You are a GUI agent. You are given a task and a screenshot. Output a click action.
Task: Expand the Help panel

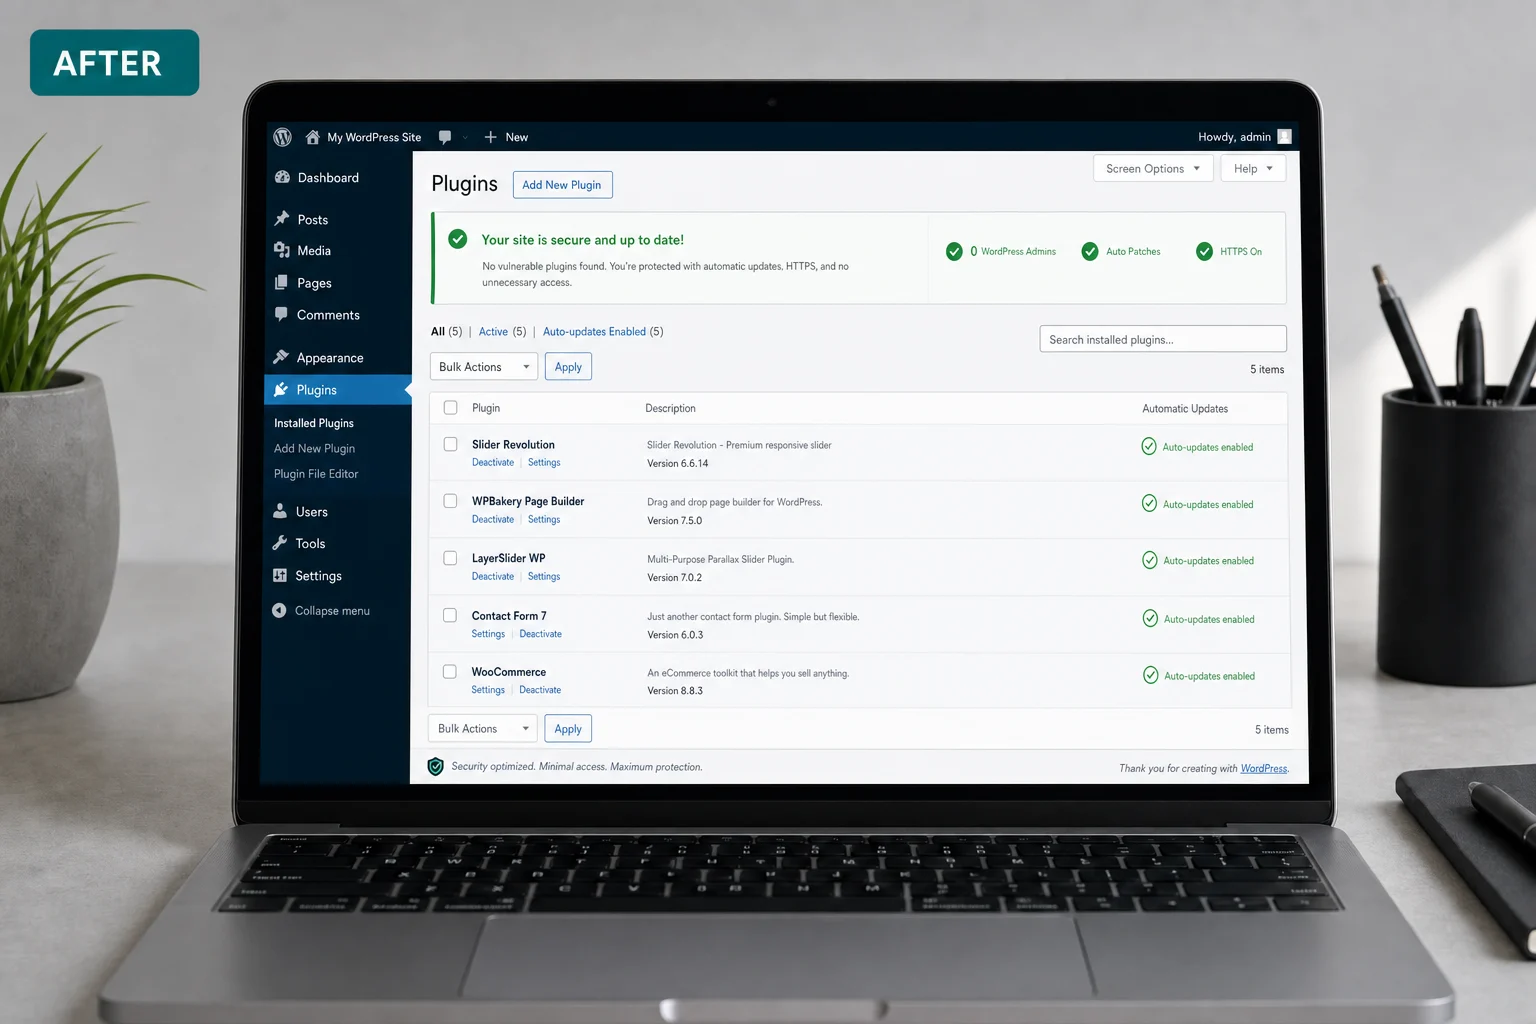(x=1253, y=168)
